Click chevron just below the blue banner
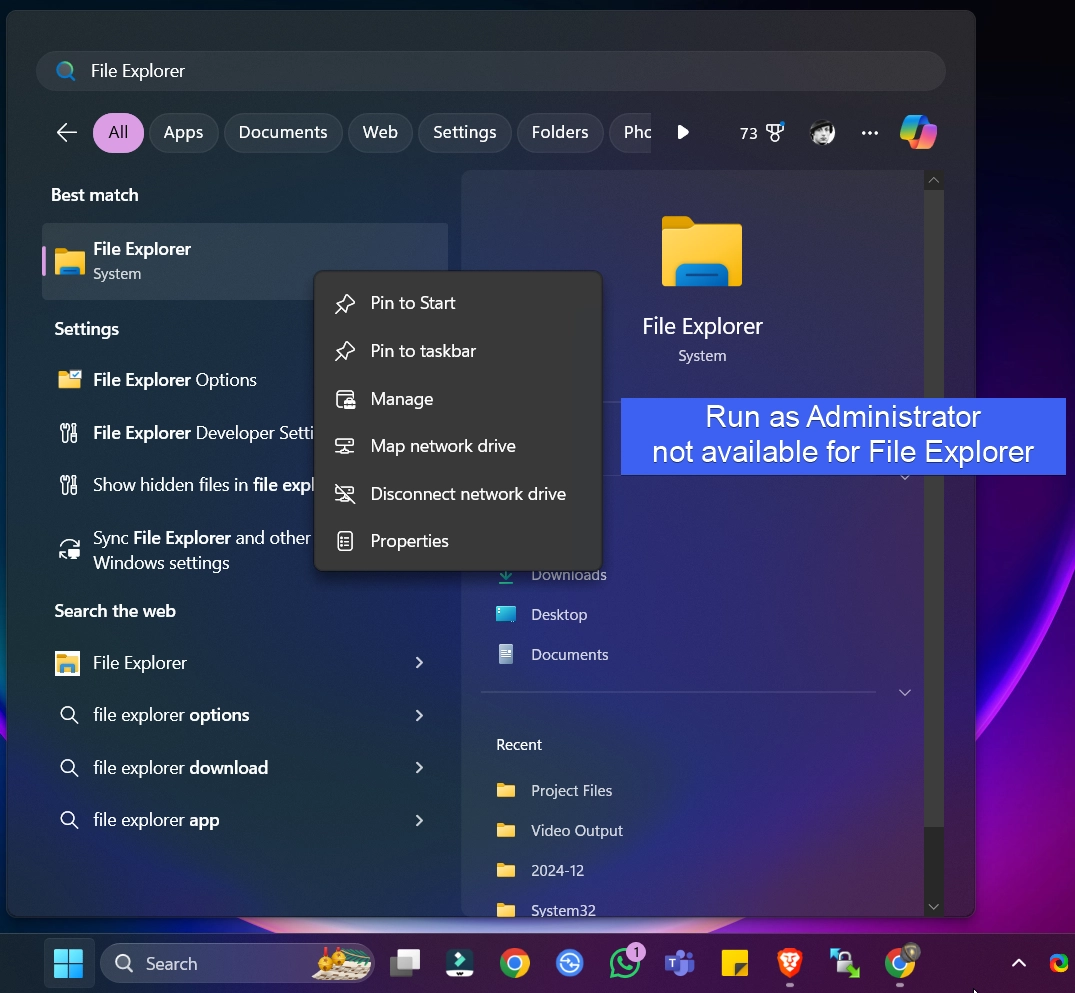 tap(904, 477)
